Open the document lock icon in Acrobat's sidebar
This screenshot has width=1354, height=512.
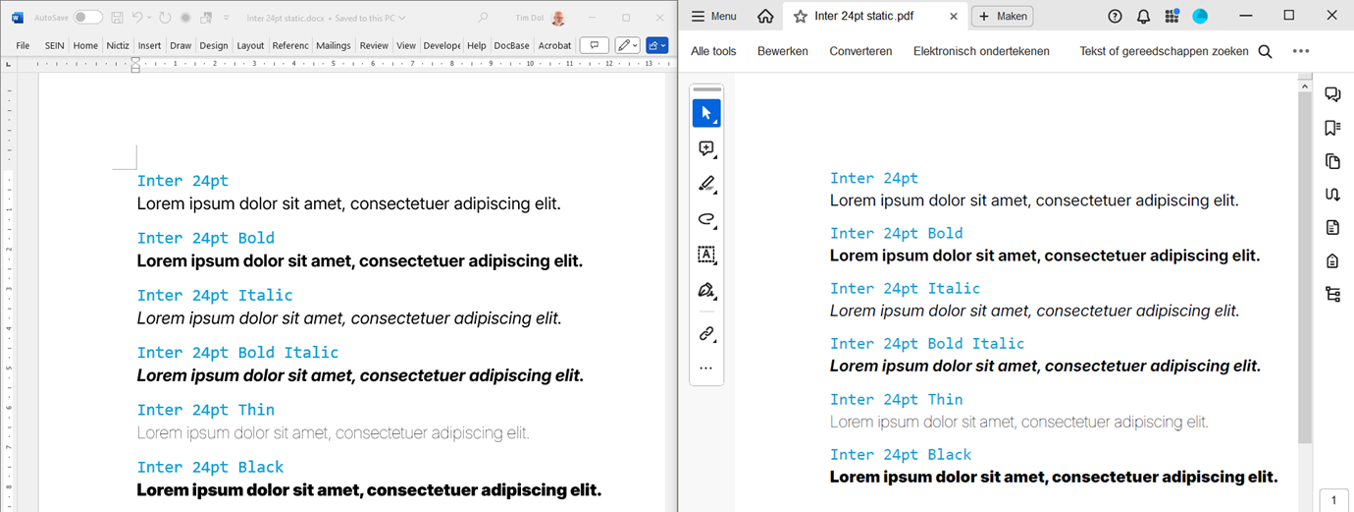pos(1332,261)
